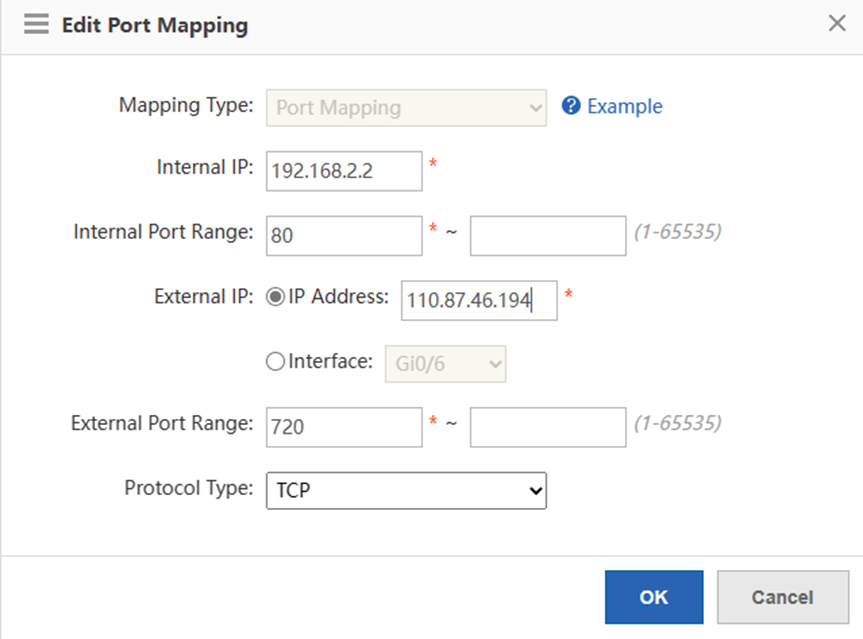Screen dimensions: 863x639
Task: Click the Edit Port Mapping title text
Action: click(x=155, y=25)
